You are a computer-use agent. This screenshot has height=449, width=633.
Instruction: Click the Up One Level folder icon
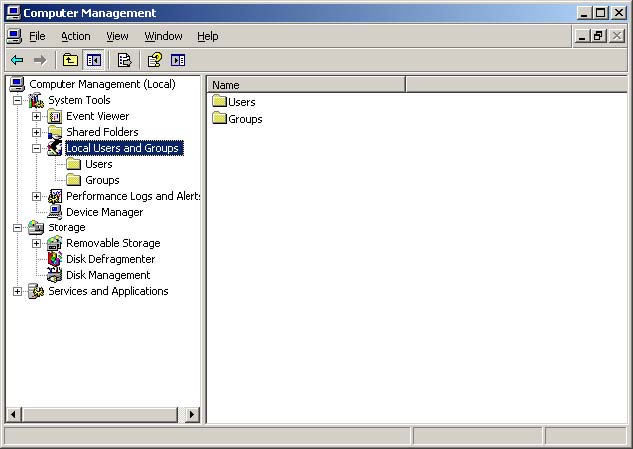pos(71,61)
